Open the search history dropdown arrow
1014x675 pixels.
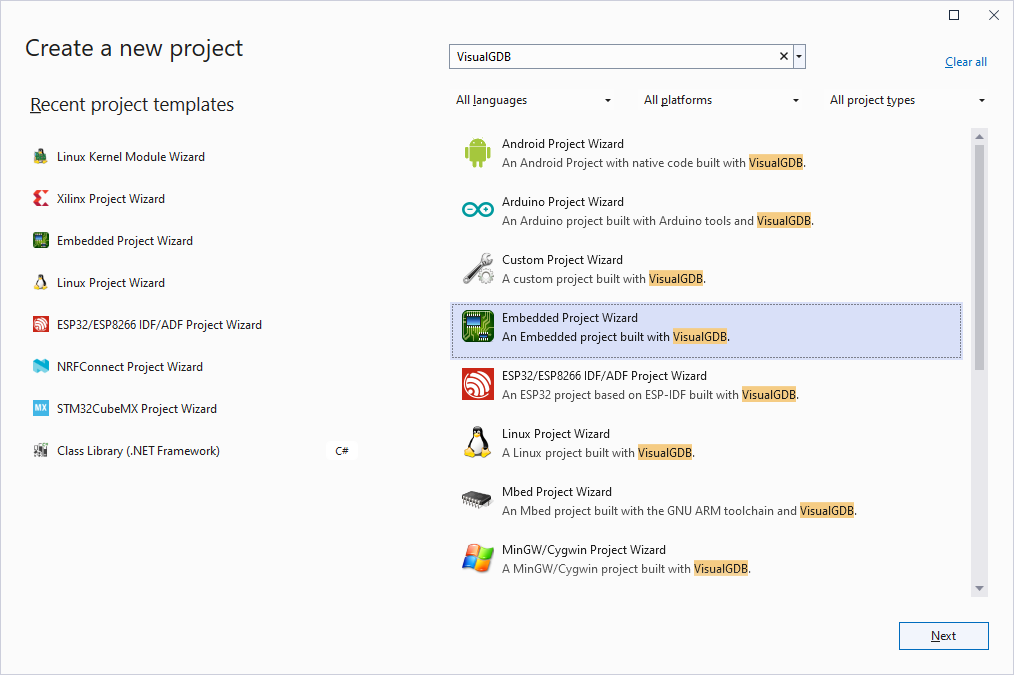coord(799,56)
